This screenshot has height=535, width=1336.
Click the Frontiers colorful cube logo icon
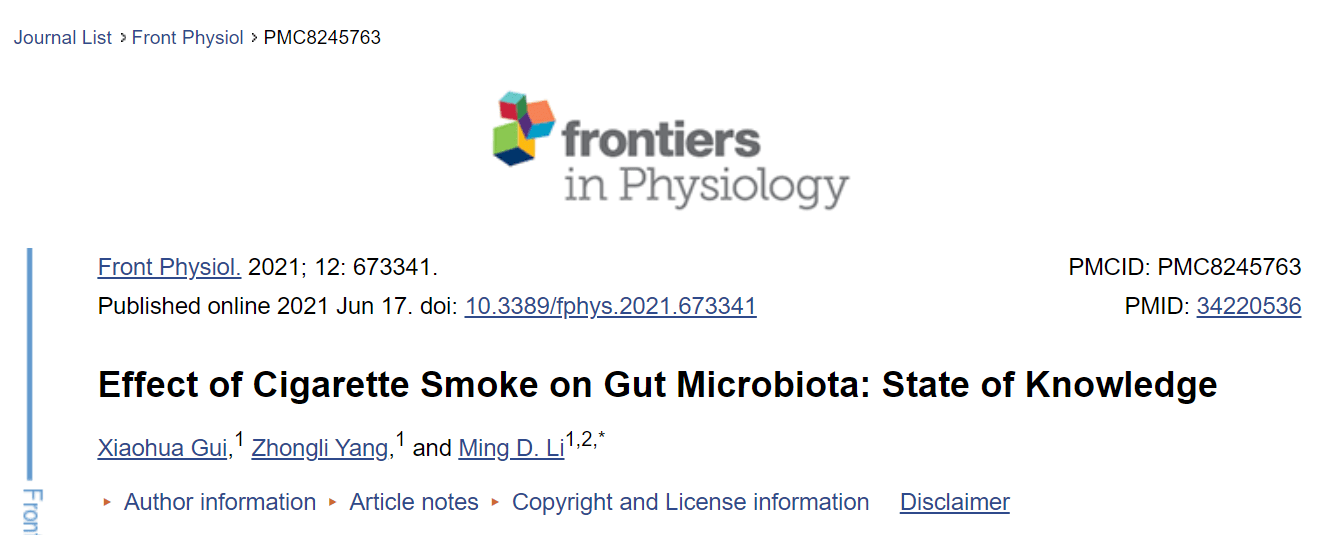(523, 128)
